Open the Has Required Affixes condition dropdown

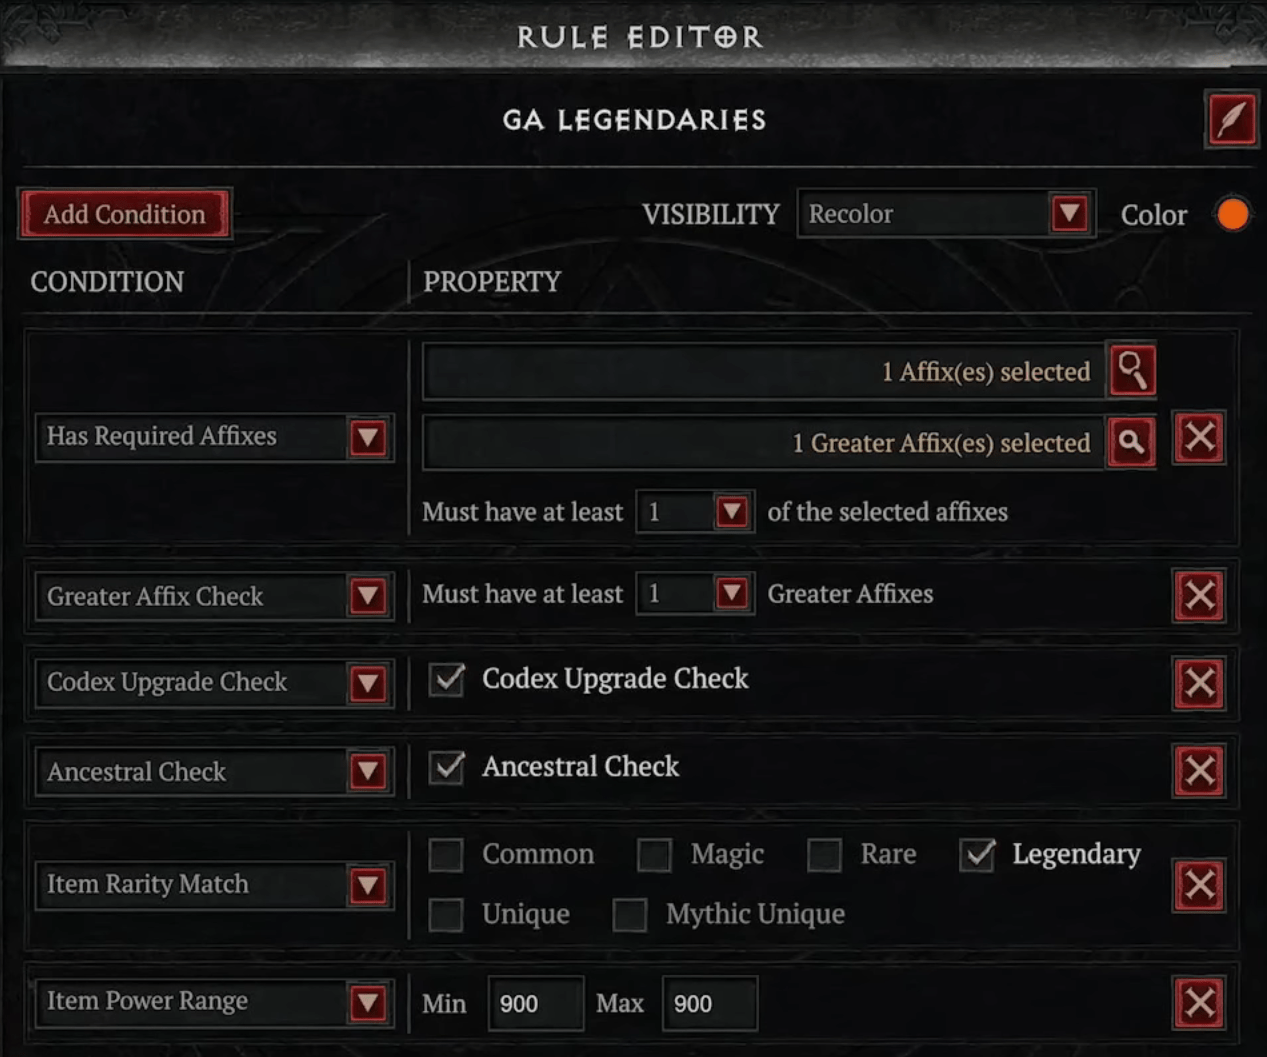[x=367, y=437]
